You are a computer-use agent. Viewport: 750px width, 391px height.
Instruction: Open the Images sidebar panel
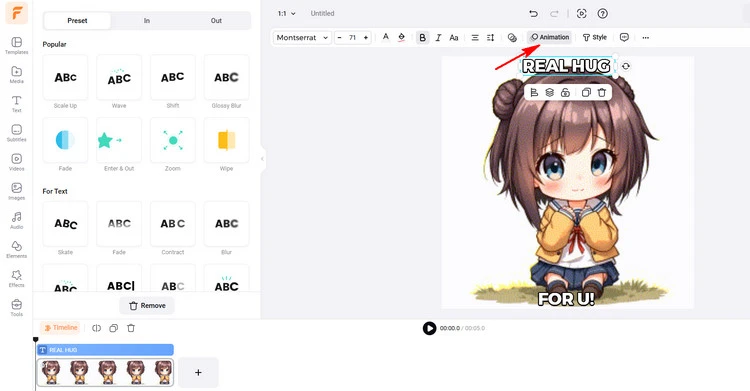click(16, 191)
